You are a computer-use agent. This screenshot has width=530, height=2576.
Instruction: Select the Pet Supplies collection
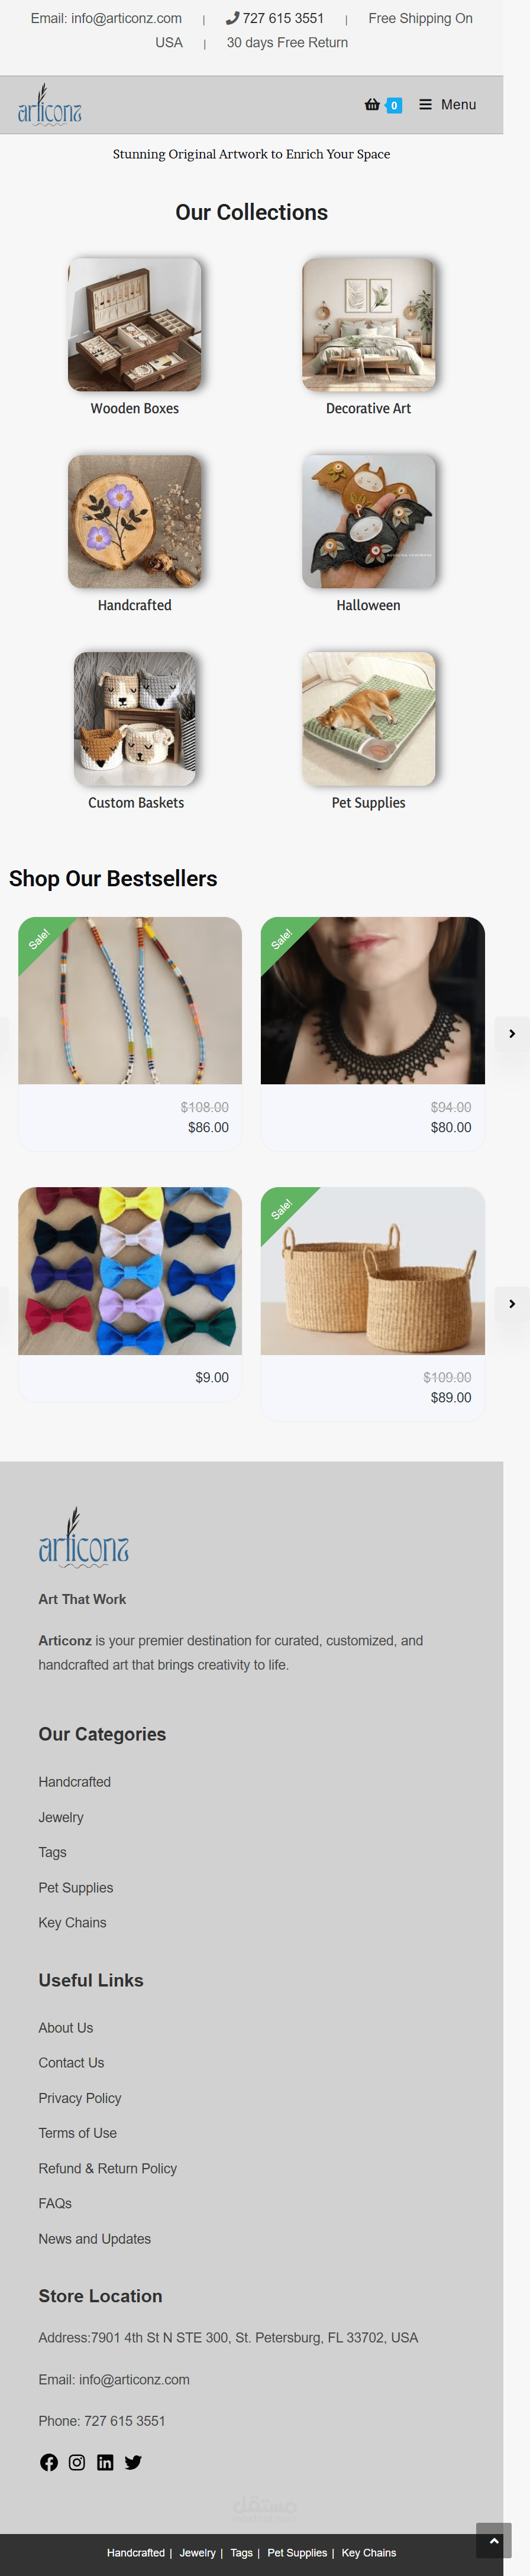[369, 718]
